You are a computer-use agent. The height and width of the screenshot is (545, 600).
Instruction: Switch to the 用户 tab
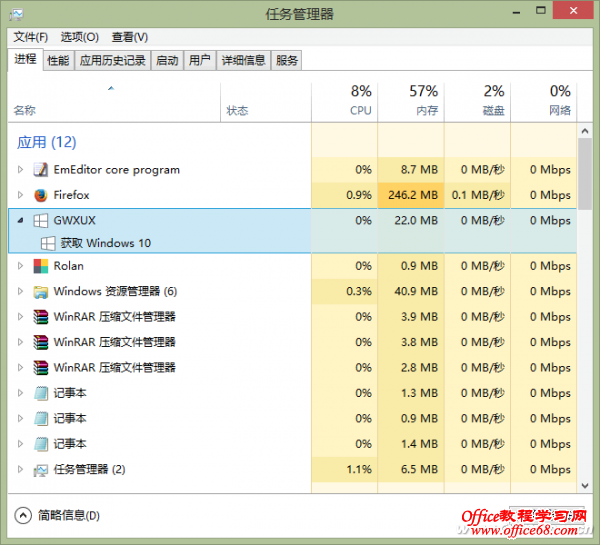tap(200, 60)
